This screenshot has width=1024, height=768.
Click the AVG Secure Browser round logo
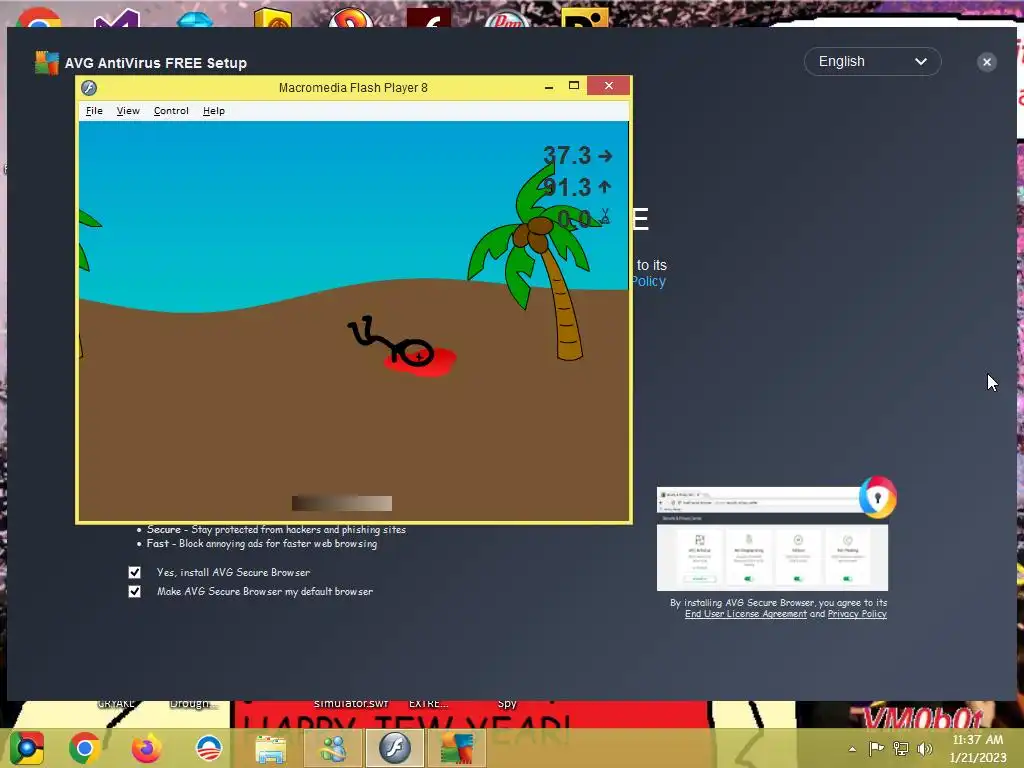(x=878, y=498)
